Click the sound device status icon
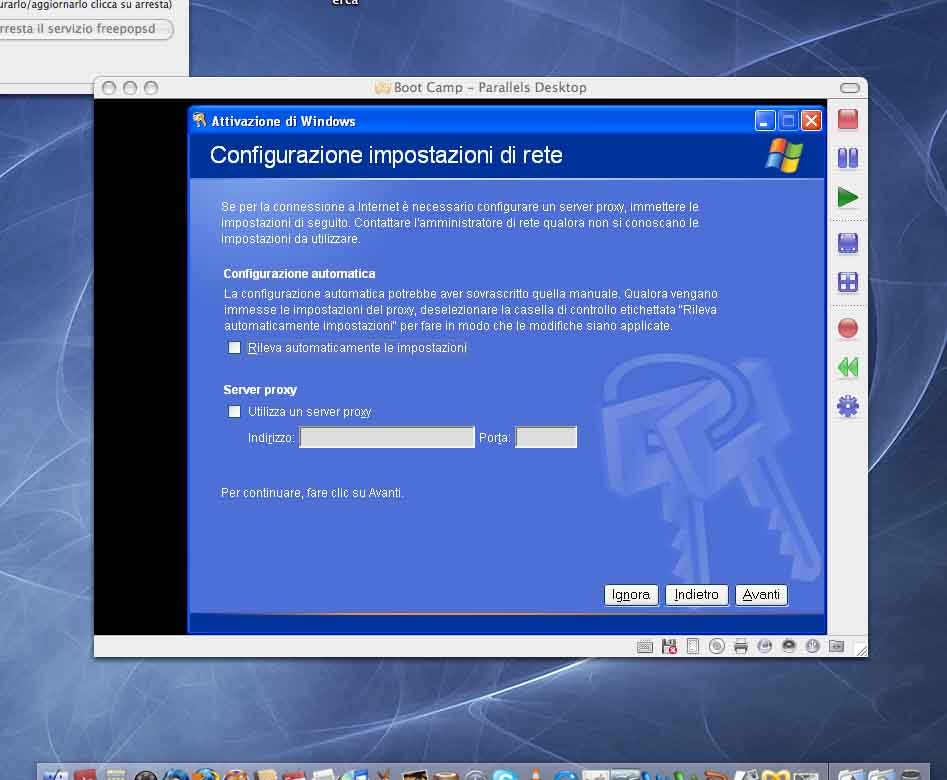947x780 pixels. [789, 646]
